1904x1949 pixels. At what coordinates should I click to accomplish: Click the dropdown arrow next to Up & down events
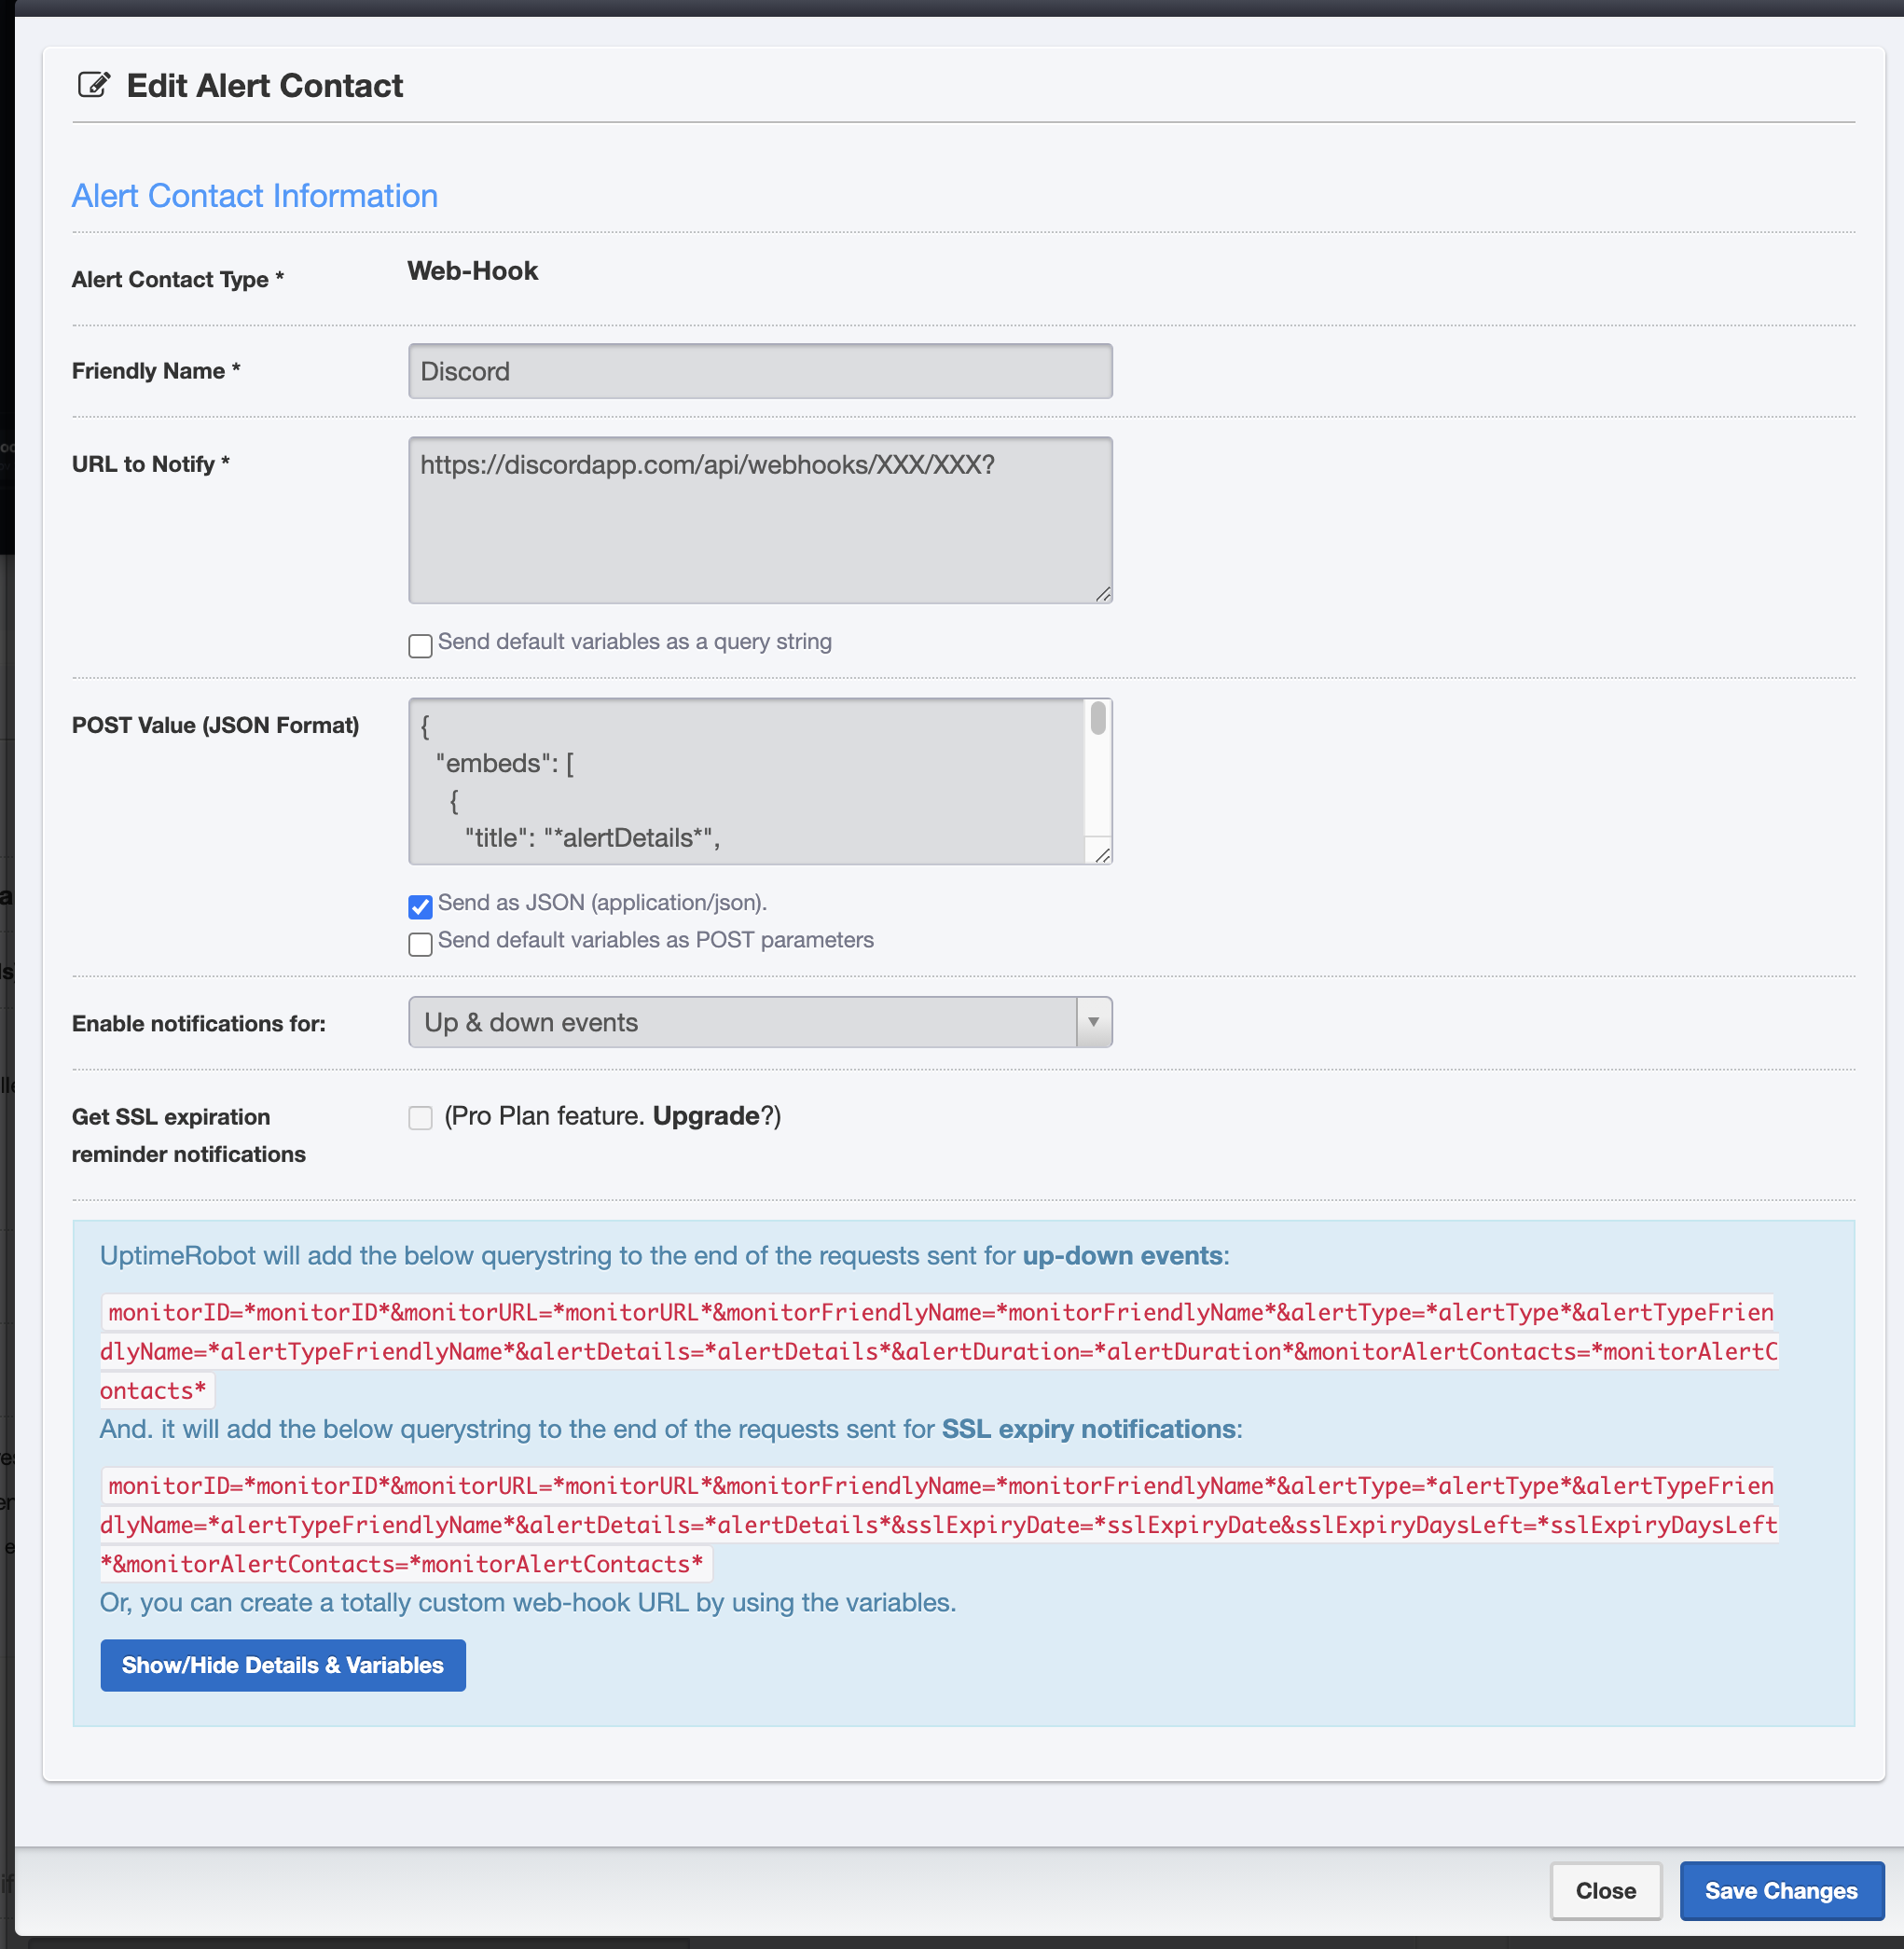click(1093, 1022)
